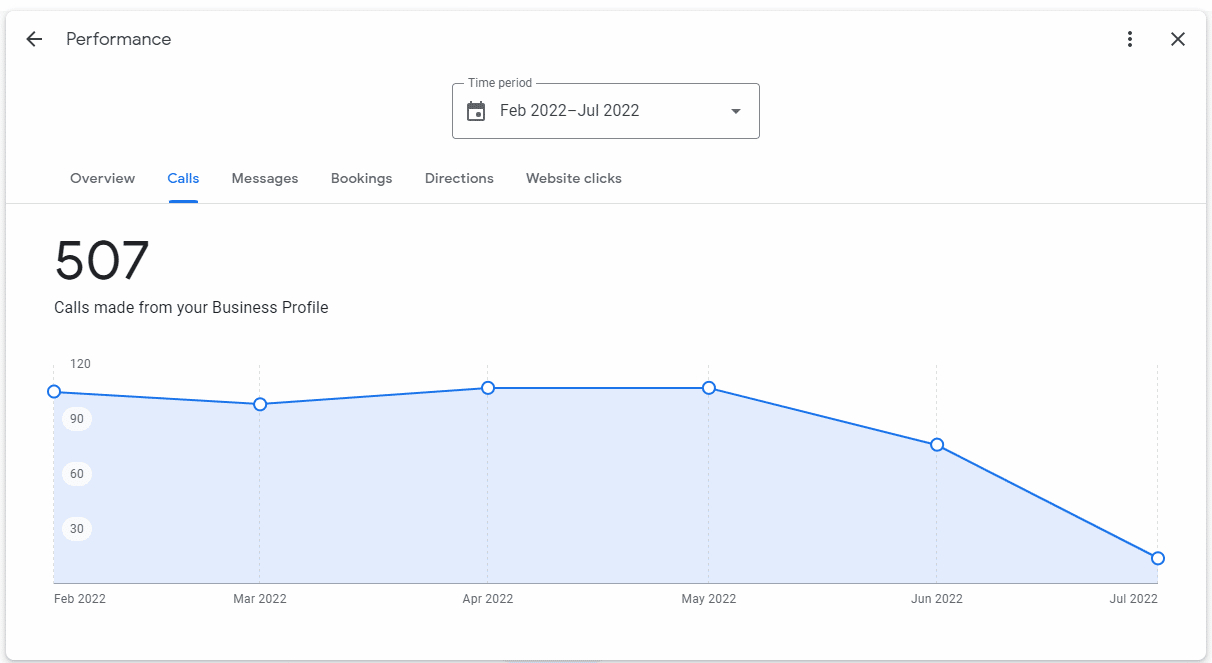Viewport: 1212px width, 663px height.
Task: Go to the Bookings tab
Action: click(x=361, y=178)
